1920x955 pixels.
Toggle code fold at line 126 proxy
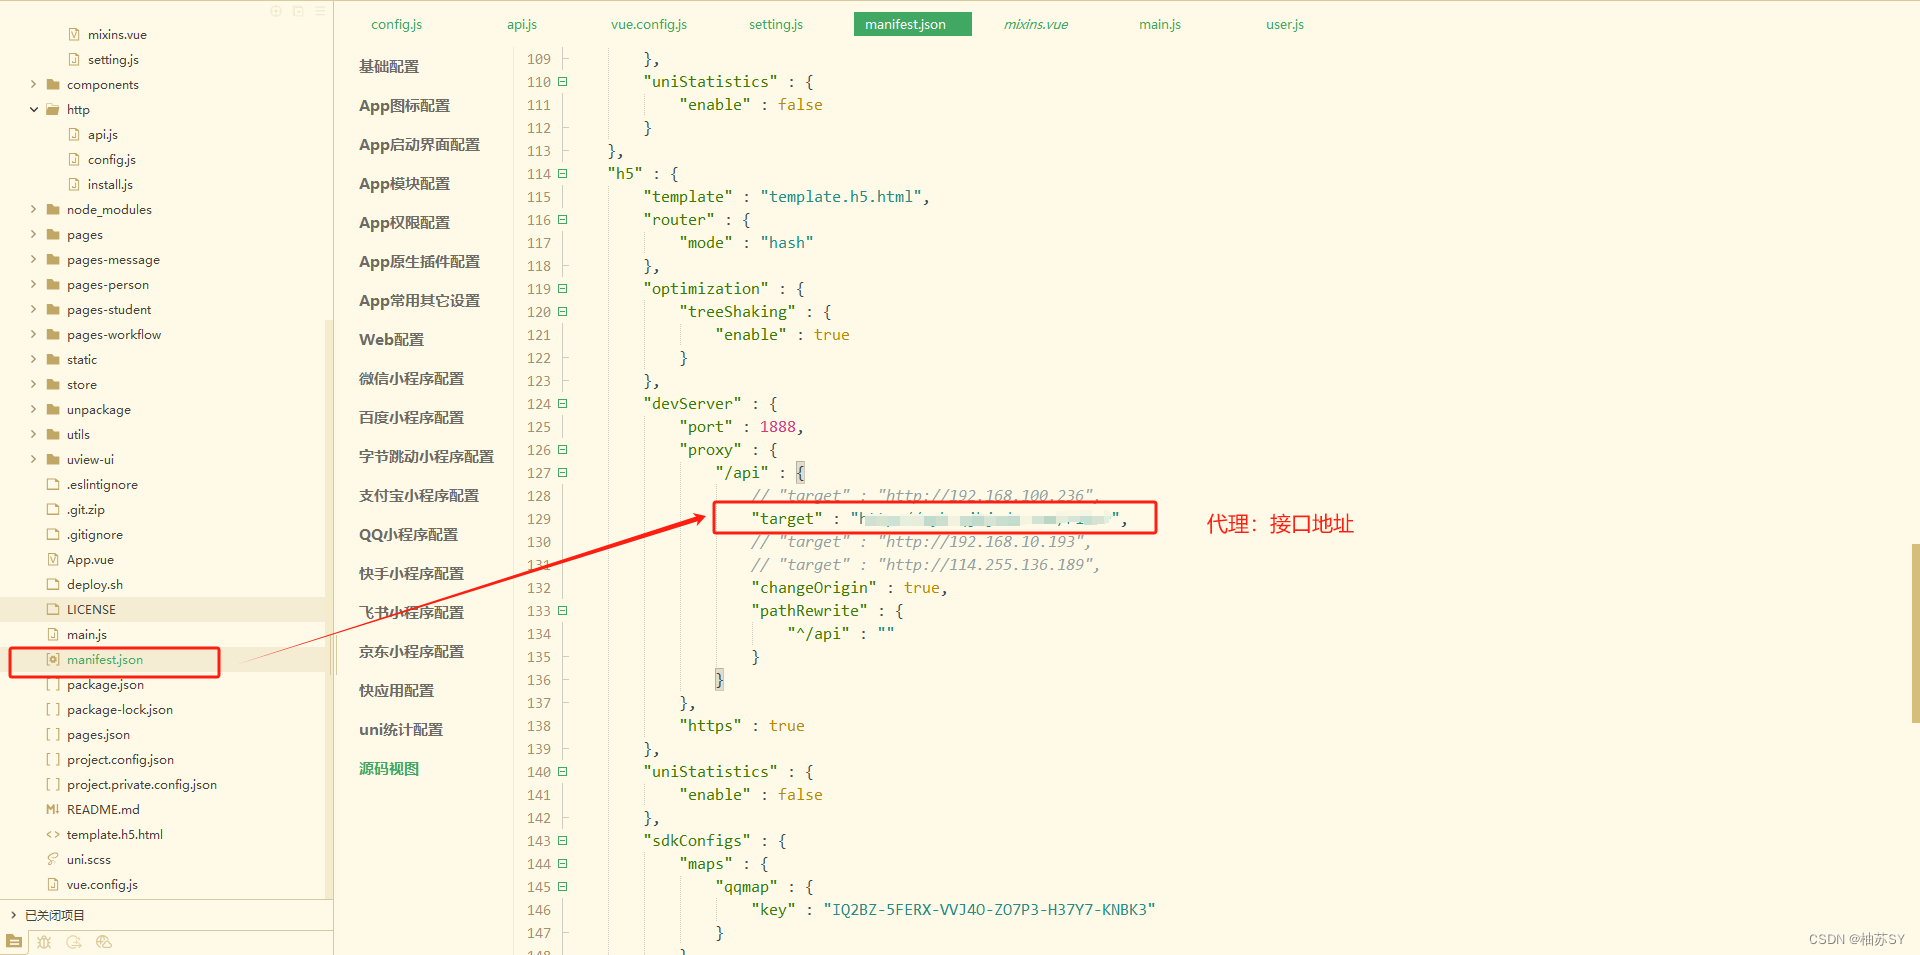pos(563,450)
